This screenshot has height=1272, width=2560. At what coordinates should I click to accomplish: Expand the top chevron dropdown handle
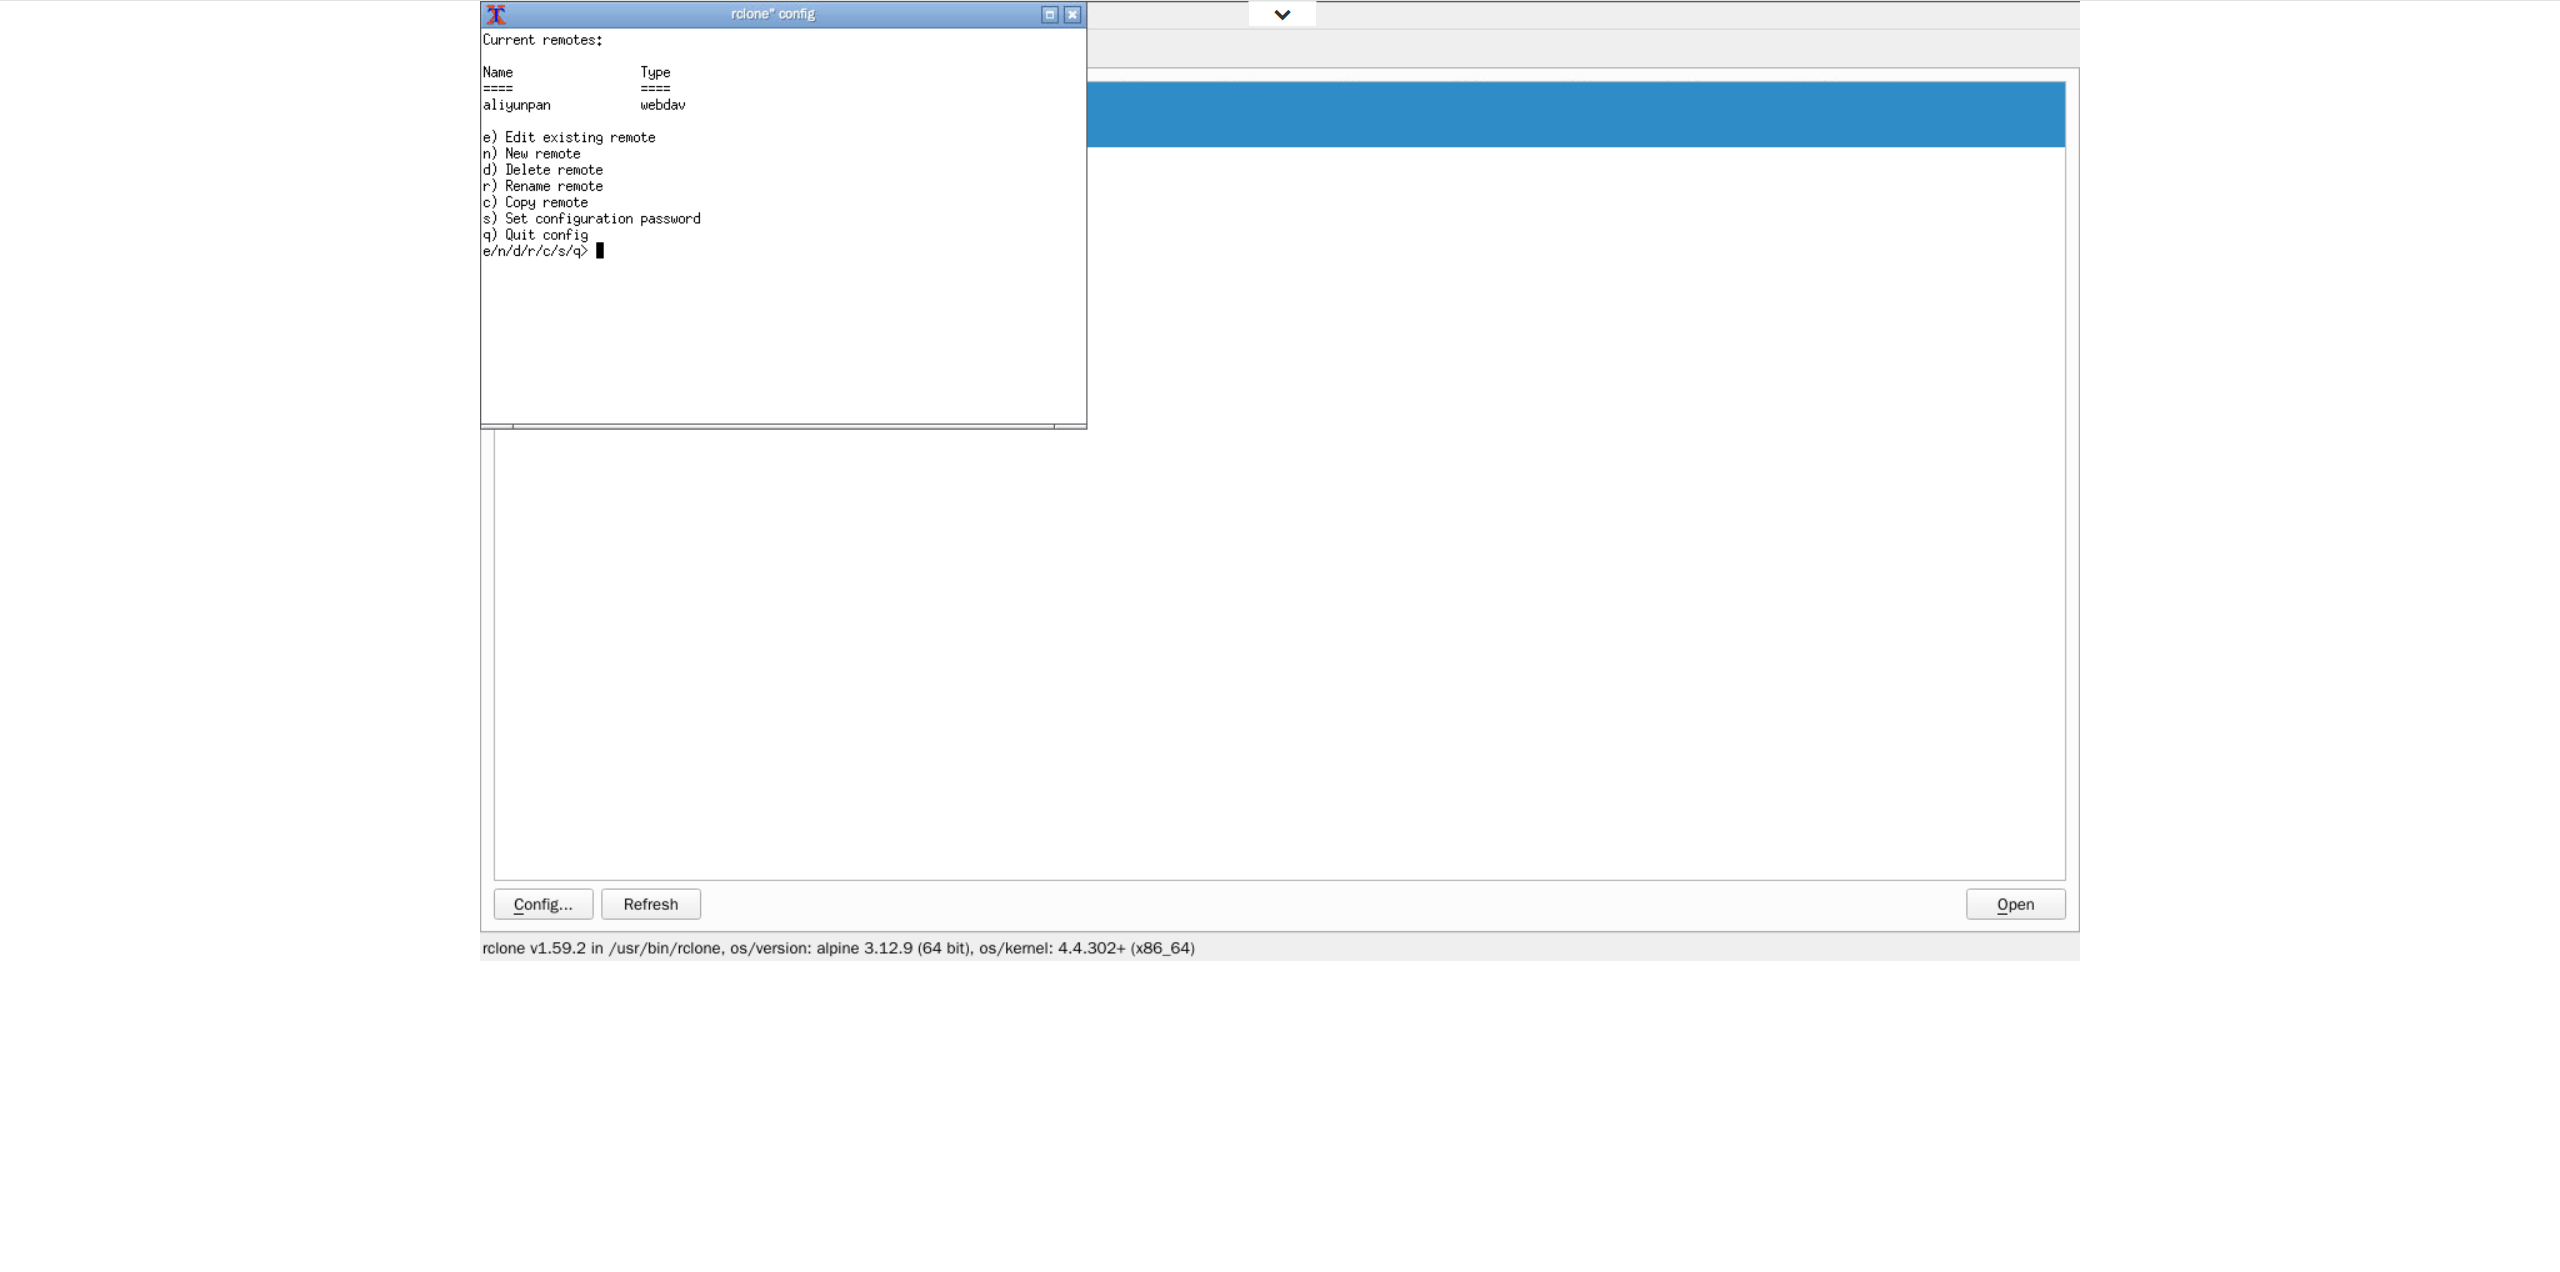tap(1282, 14)
